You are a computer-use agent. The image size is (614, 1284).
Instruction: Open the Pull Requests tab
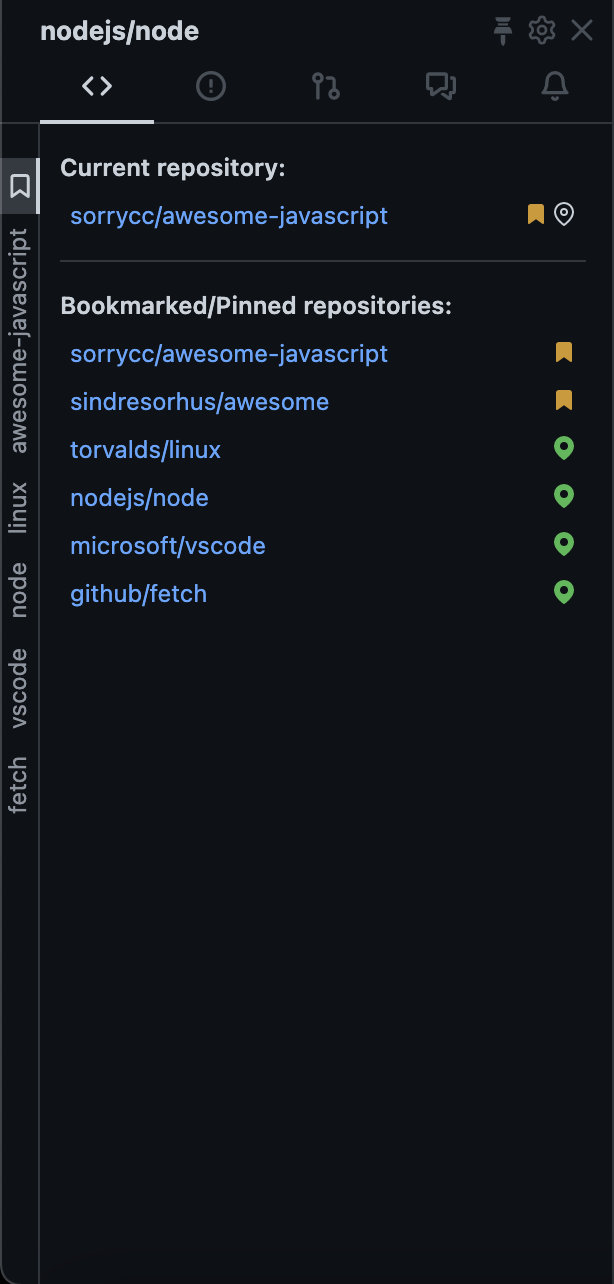(x=326, y=87)
